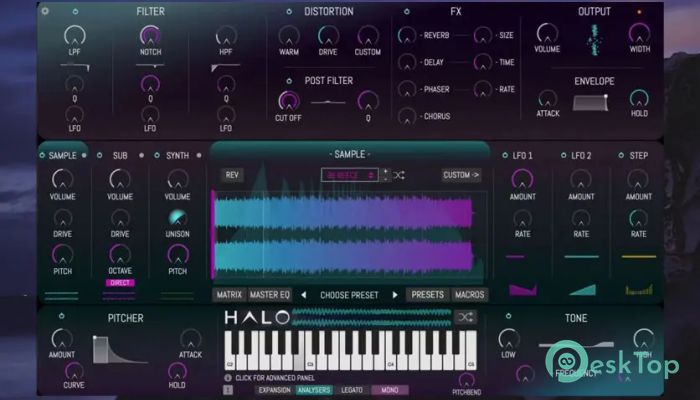Open the Custom sample menu
This screenshot has height=400, width=700.
click(x=461, y=175)
